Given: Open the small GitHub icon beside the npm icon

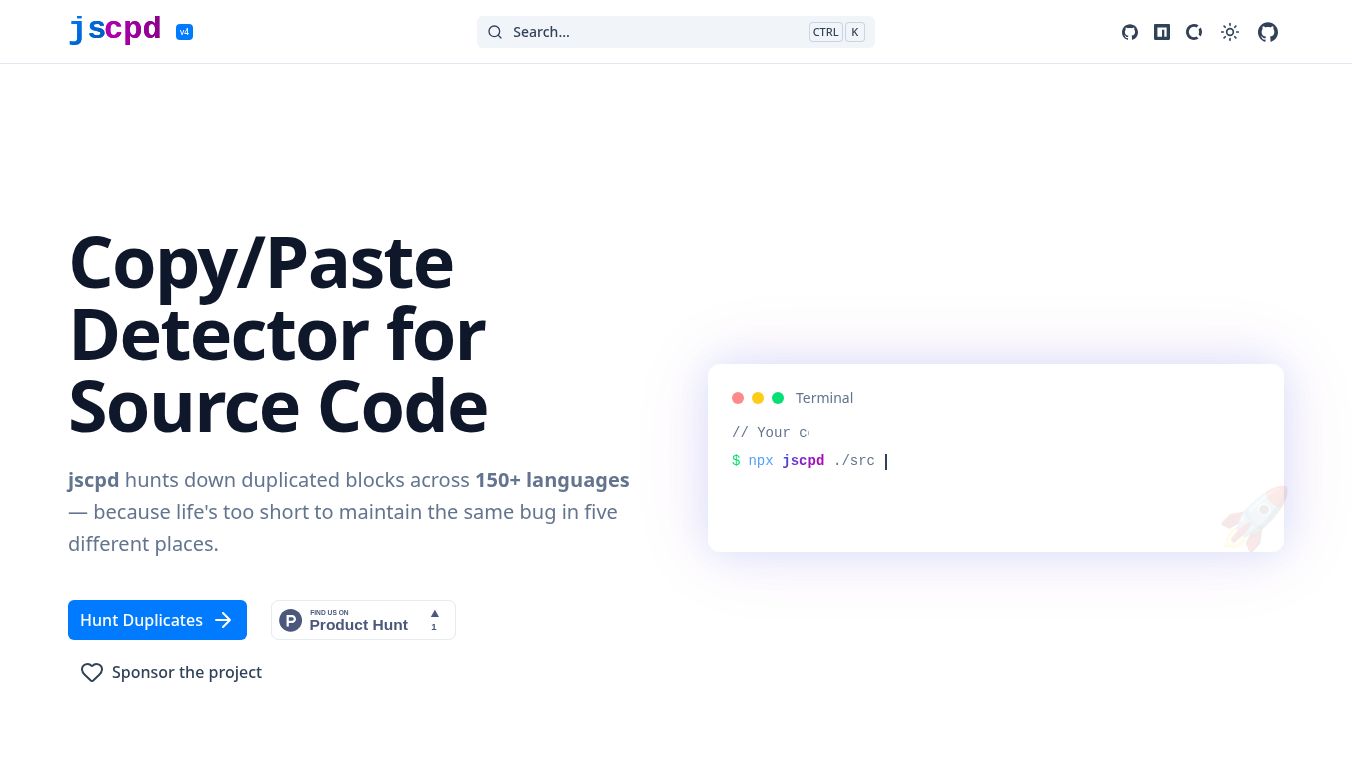Looking at the screenshot, I should point(1130,32).
